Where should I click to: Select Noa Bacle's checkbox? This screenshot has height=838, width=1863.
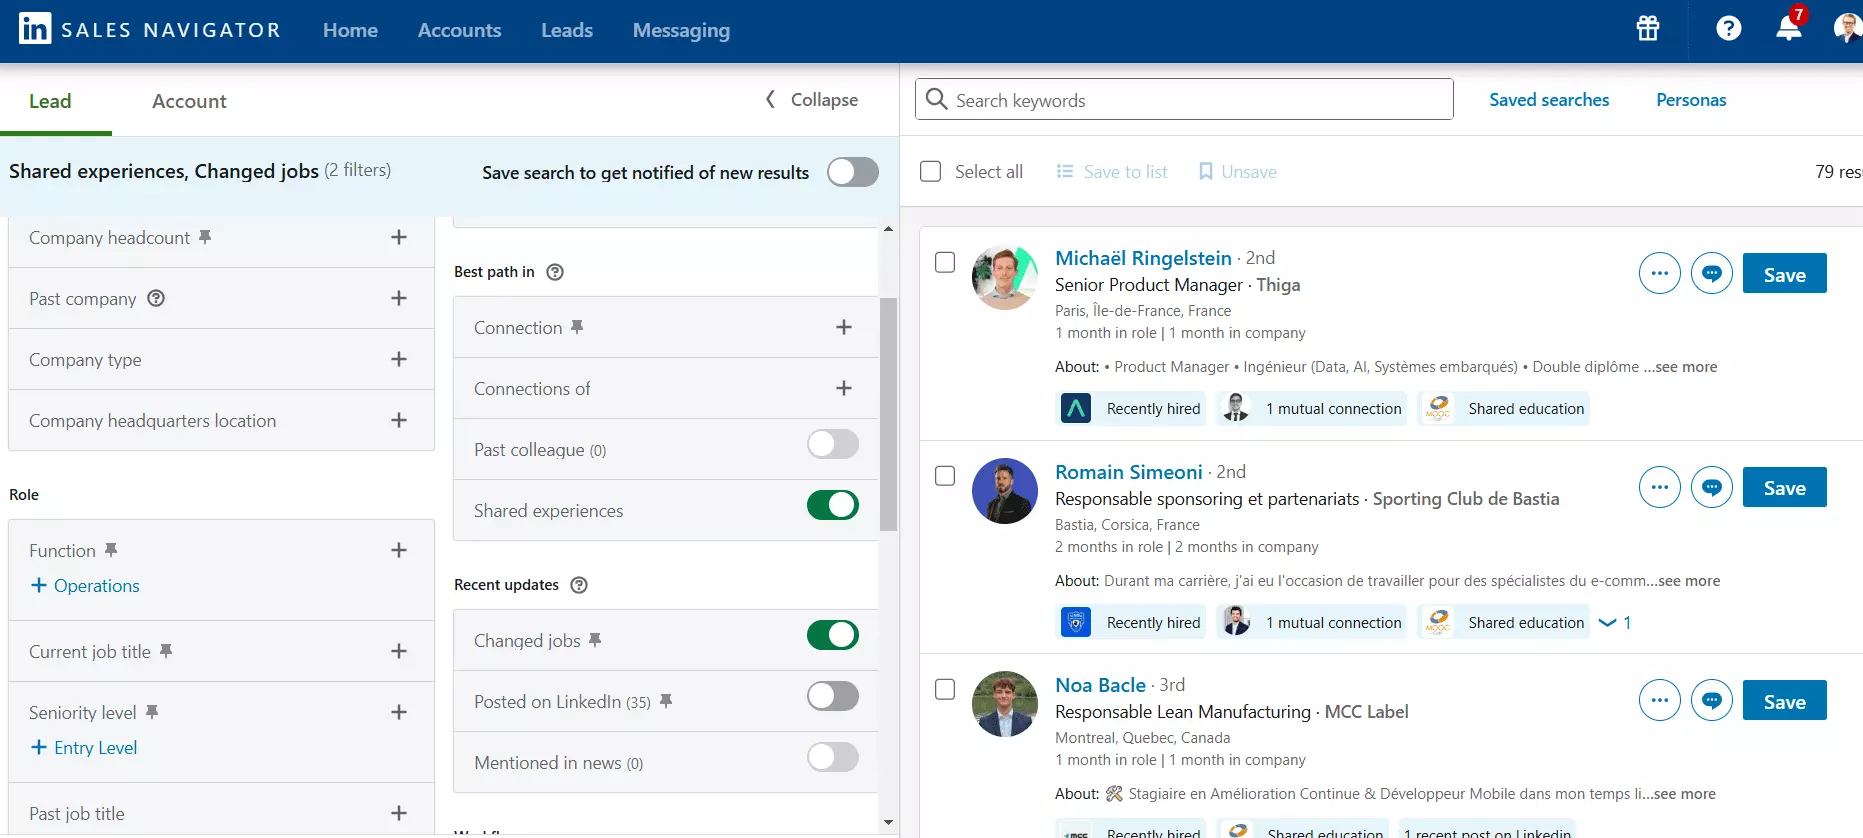click(945, 689)
